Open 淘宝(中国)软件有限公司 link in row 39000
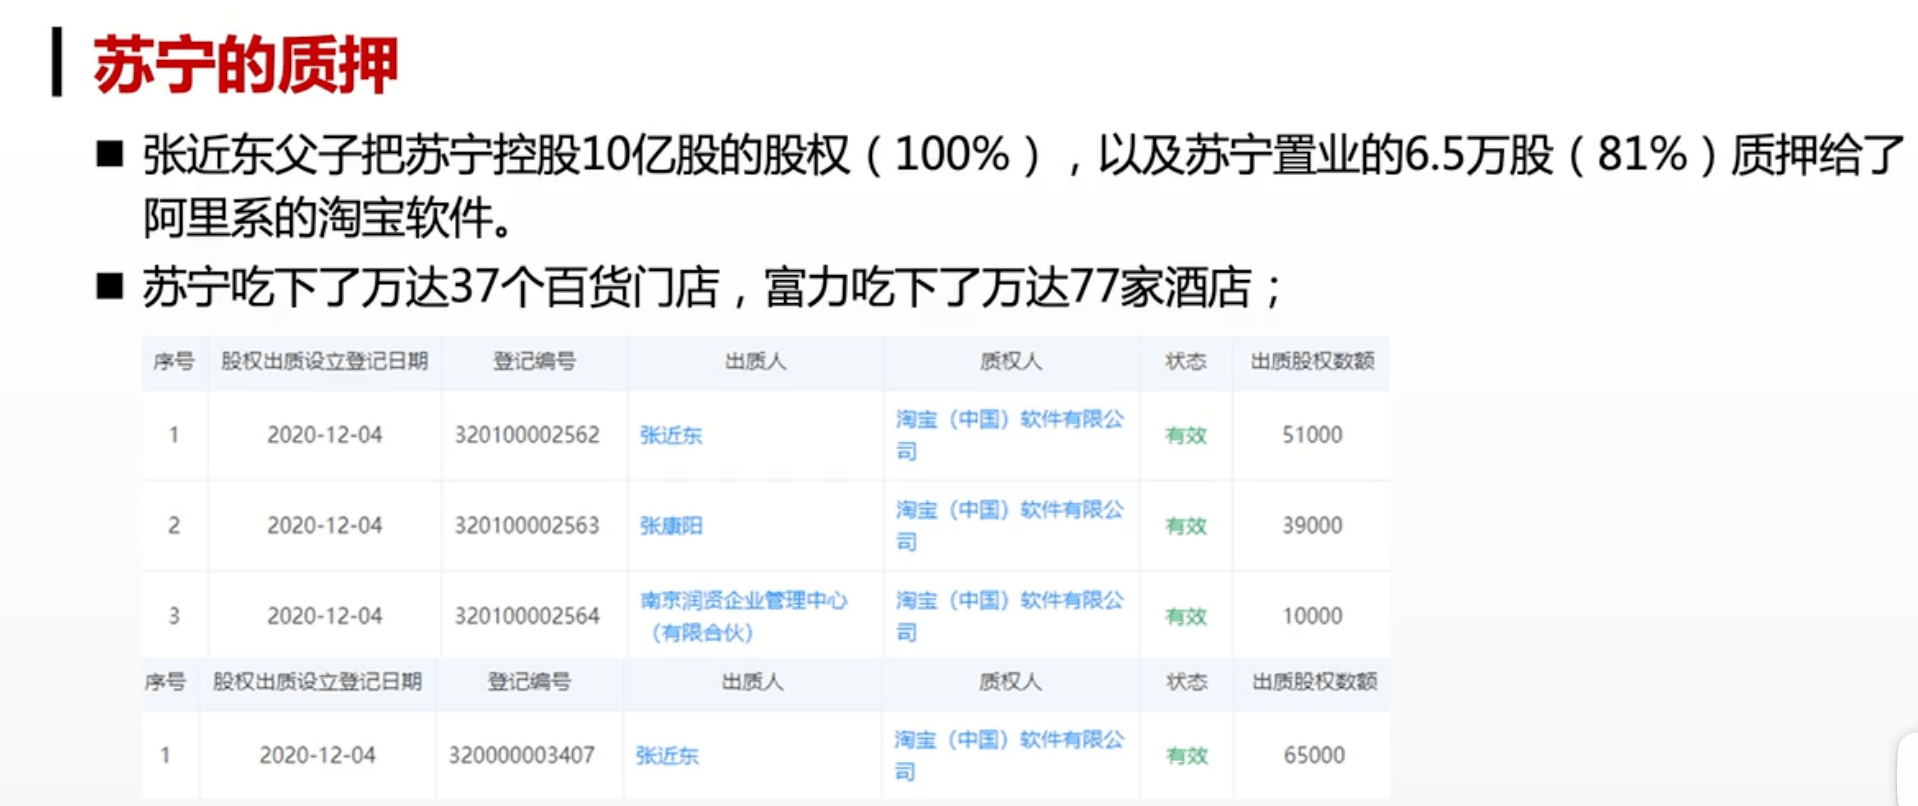 [1009, 525]
